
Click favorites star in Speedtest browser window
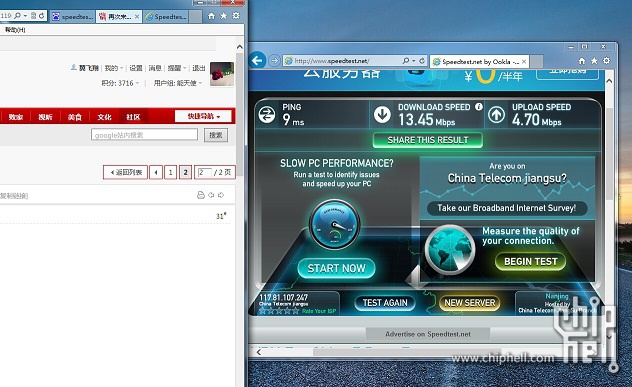pyautogui.click(x=594, y=61)
